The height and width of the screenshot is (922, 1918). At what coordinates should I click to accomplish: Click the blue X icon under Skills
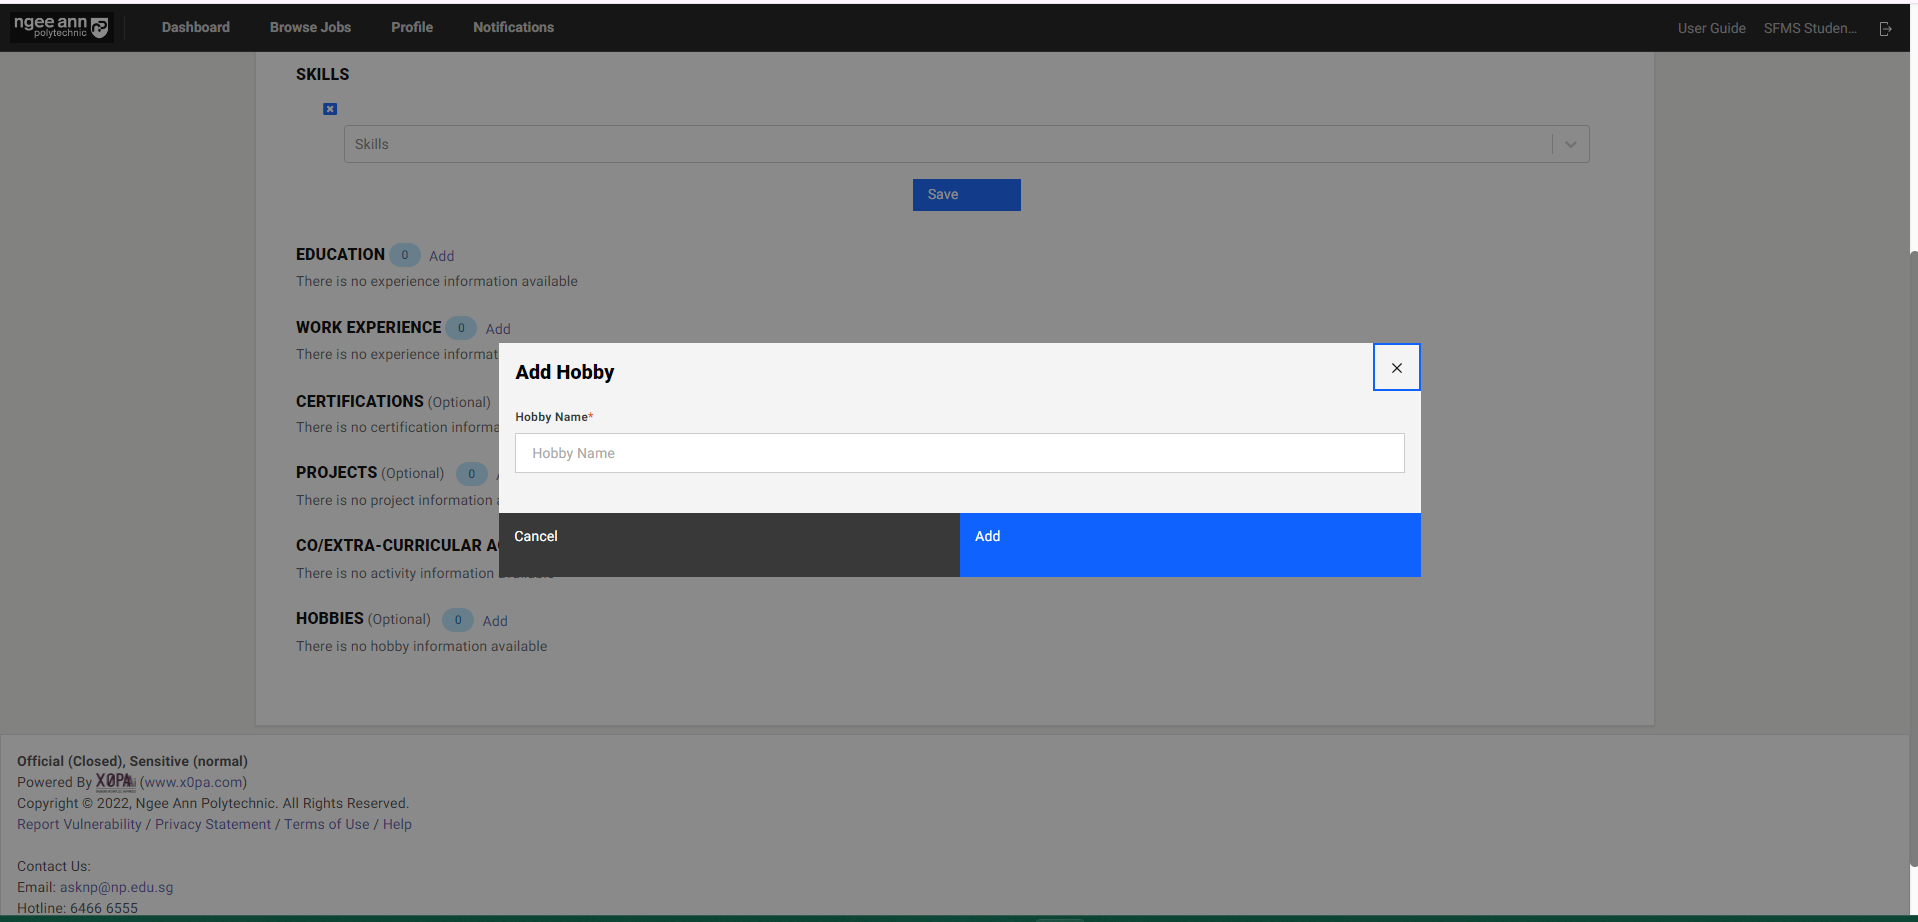[x=330, y=109]
